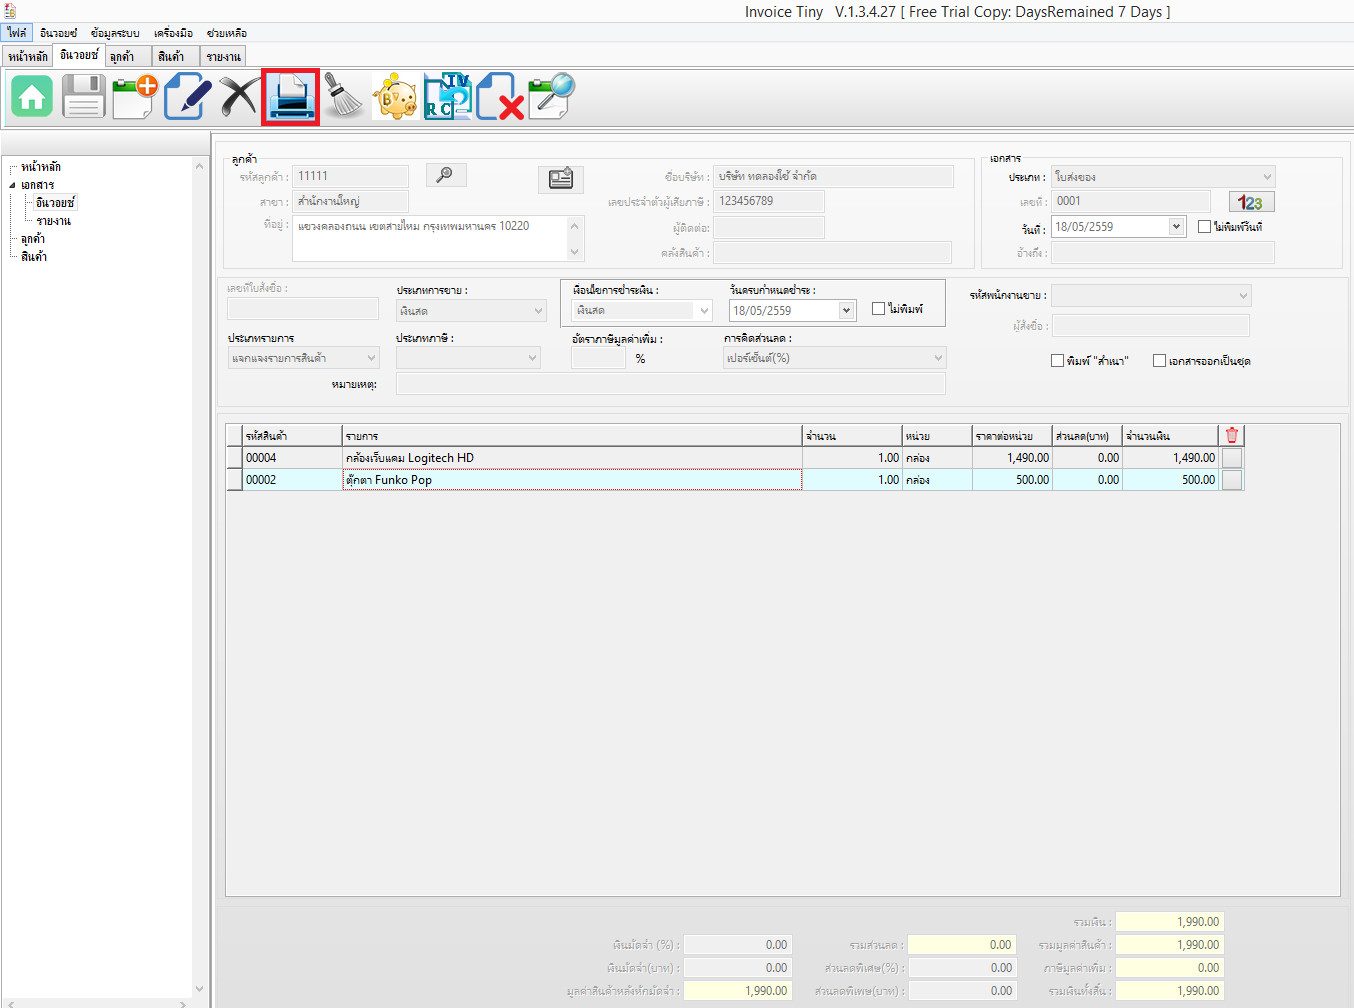This screenshot has height=1008, width=1354.
Task: Check the พิมพ์ "สำเนา" option
Action: (x=1057, y=361)
